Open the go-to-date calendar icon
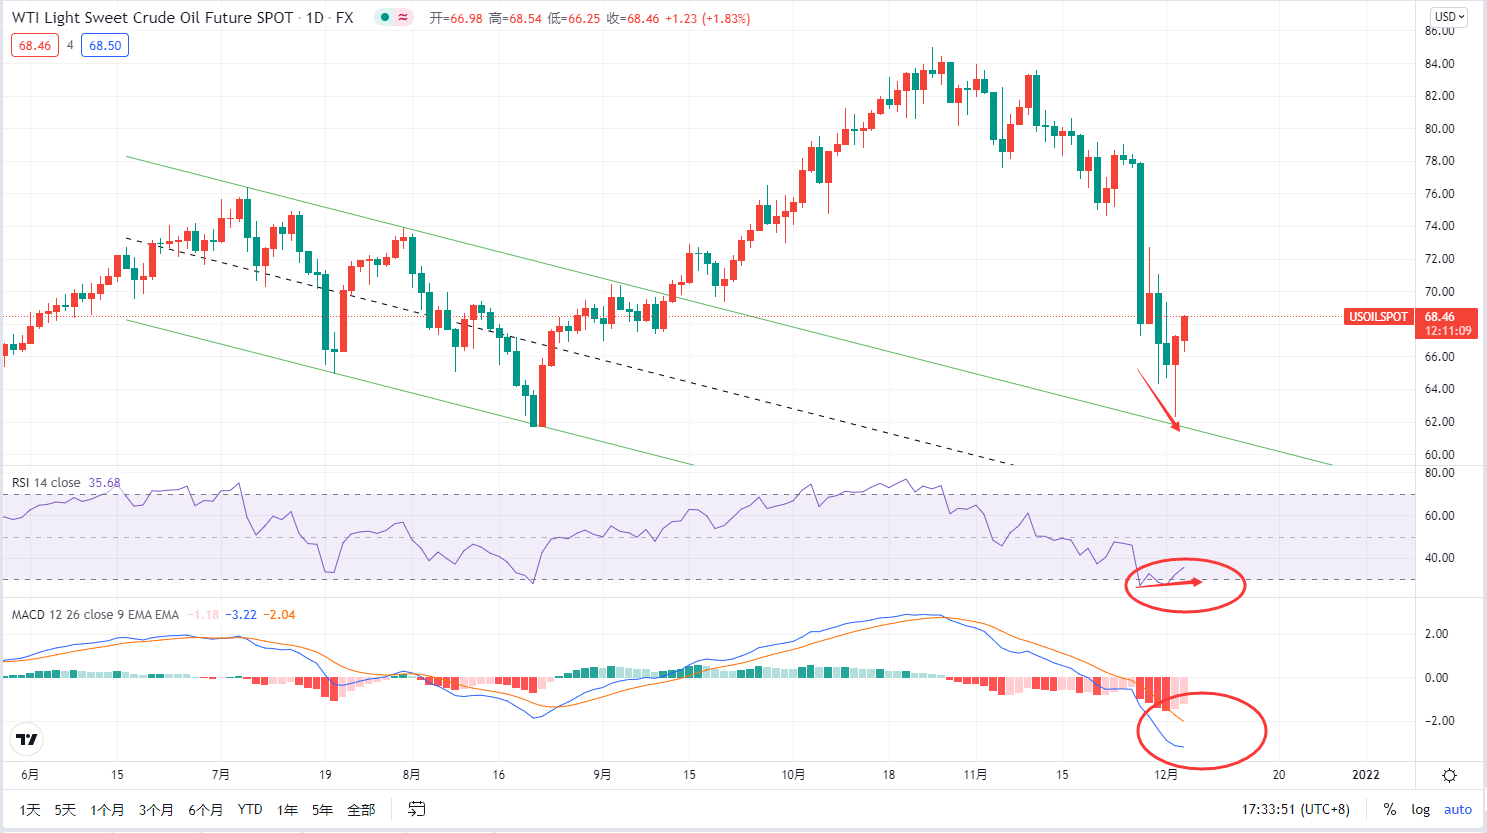 (x=417, y=809)
